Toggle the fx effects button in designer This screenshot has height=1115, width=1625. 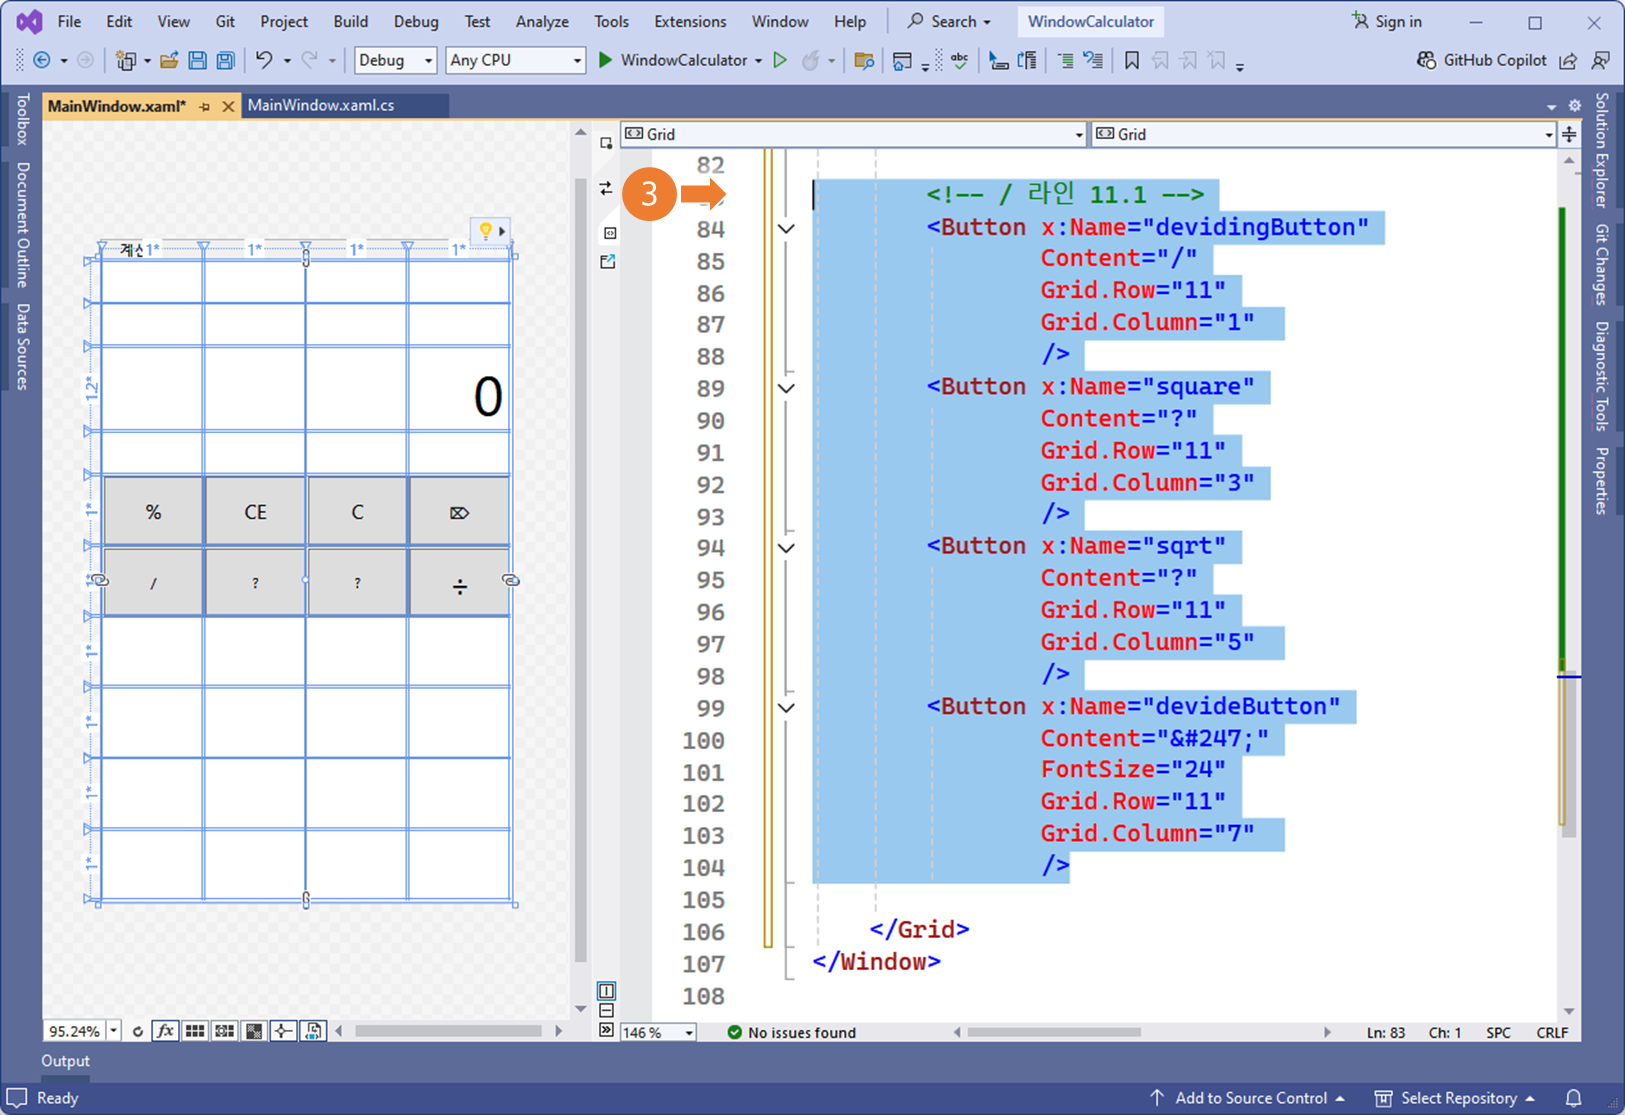coord(166,1031)
